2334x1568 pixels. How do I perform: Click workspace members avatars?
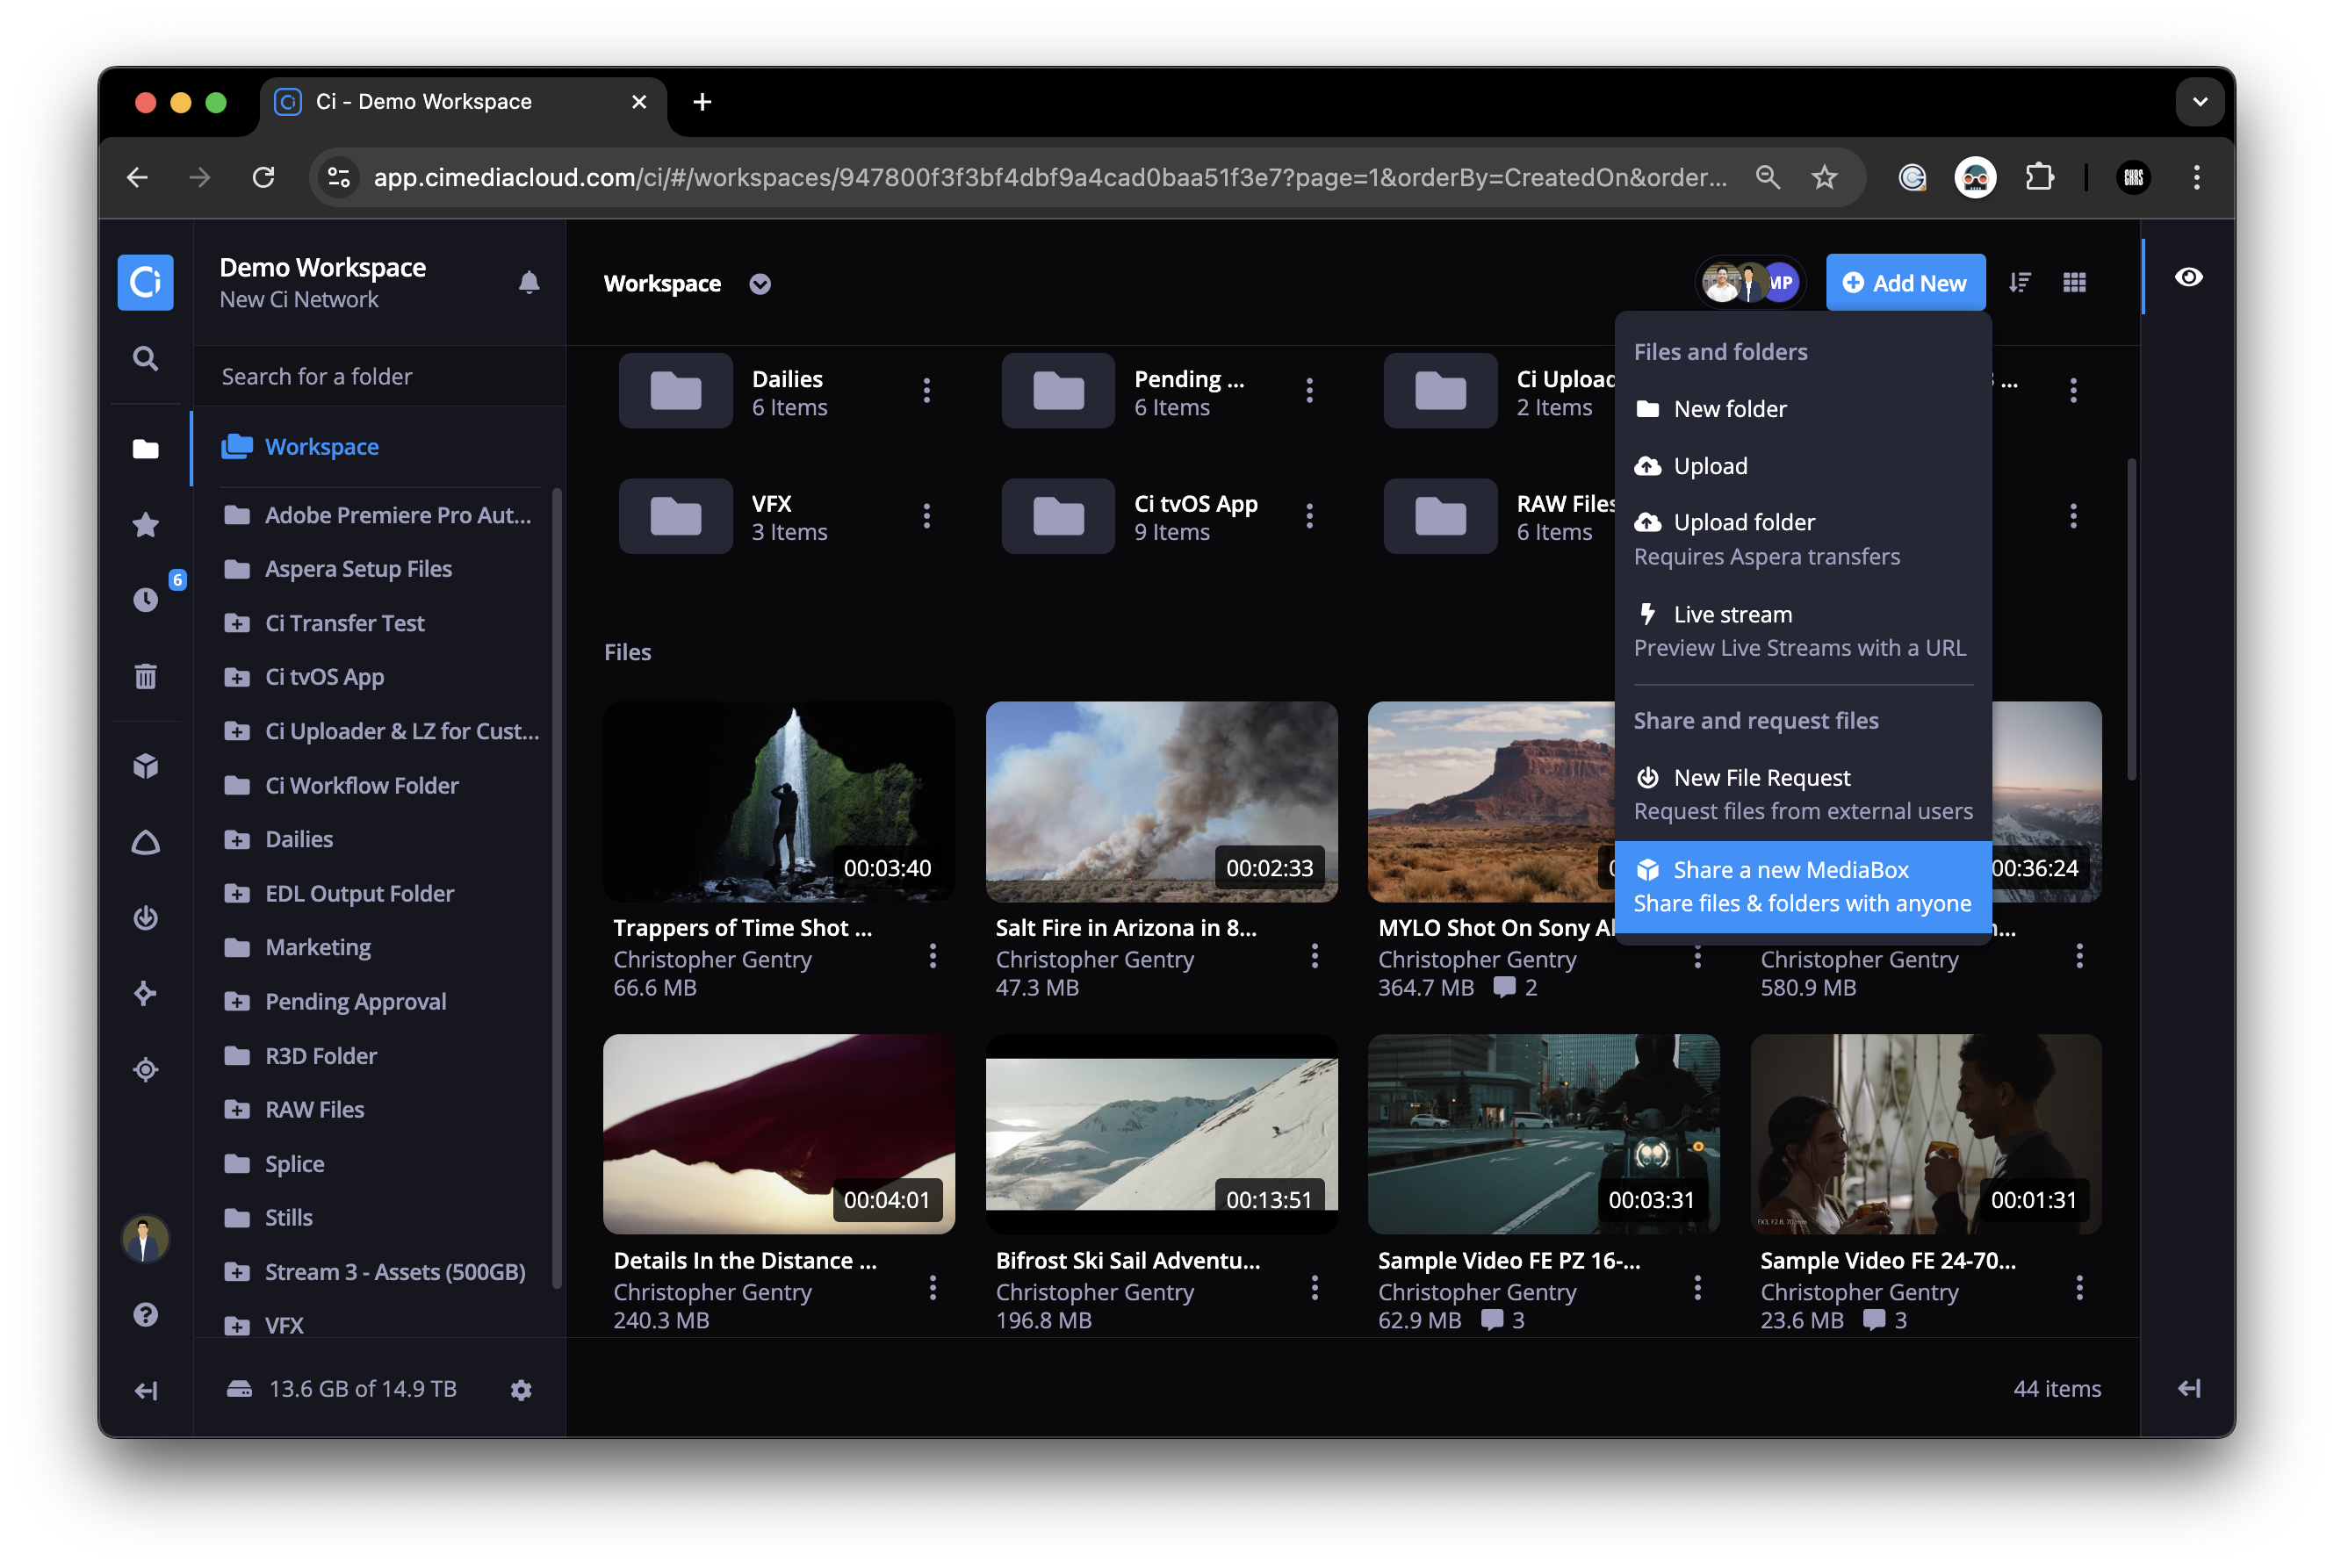(x=1750, y=283)
